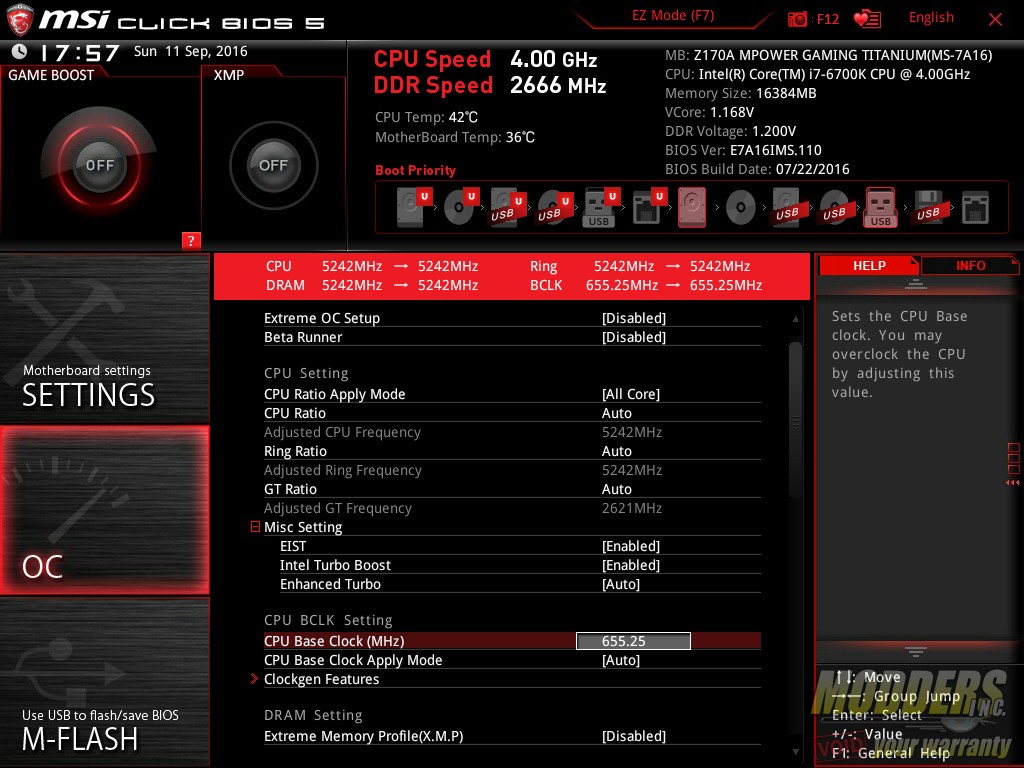The height and width of the screenshot is (768, 1024).
Task: Click the Adjusted GT Frequency 2621MHz row
Action: pyautogui.click(x=512, y=508)
